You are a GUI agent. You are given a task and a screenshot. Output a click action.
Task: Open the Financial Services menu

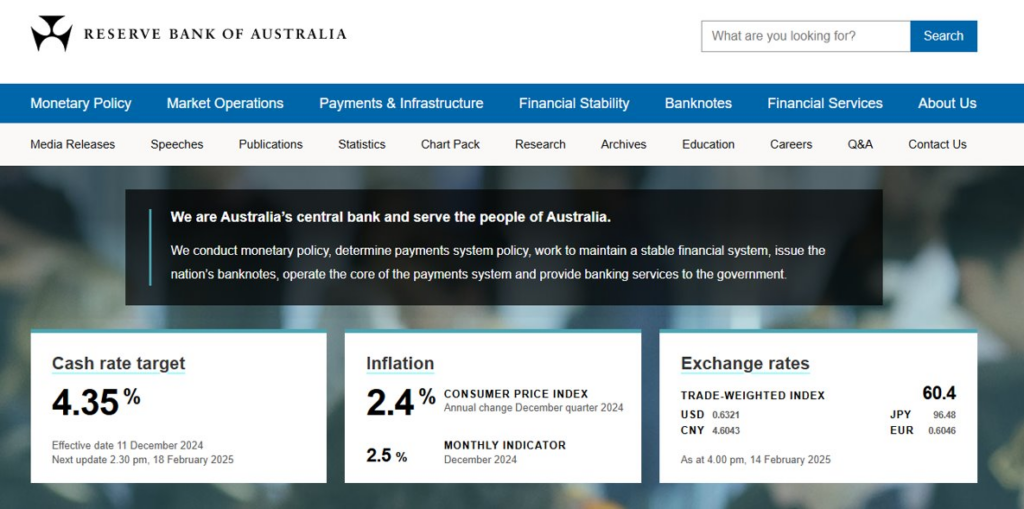click(x=825, y=103)
